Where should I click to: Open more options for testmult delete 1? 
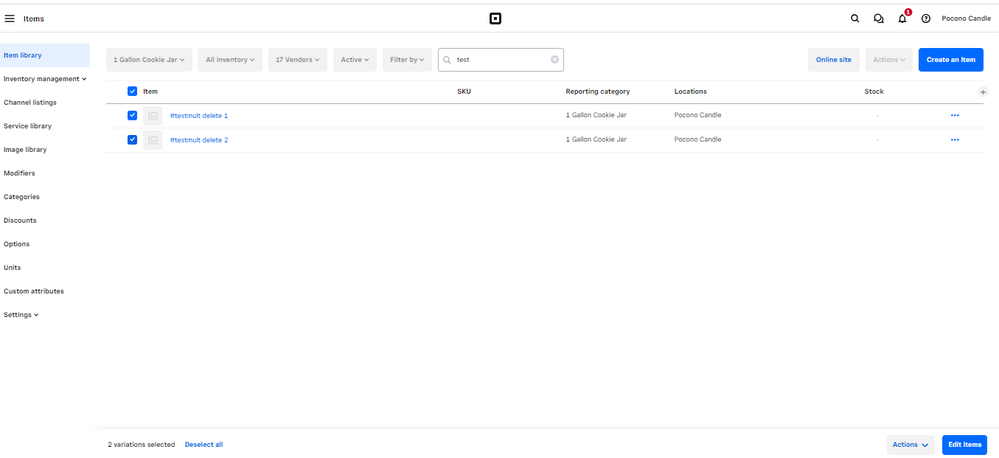tap(954, 116)
